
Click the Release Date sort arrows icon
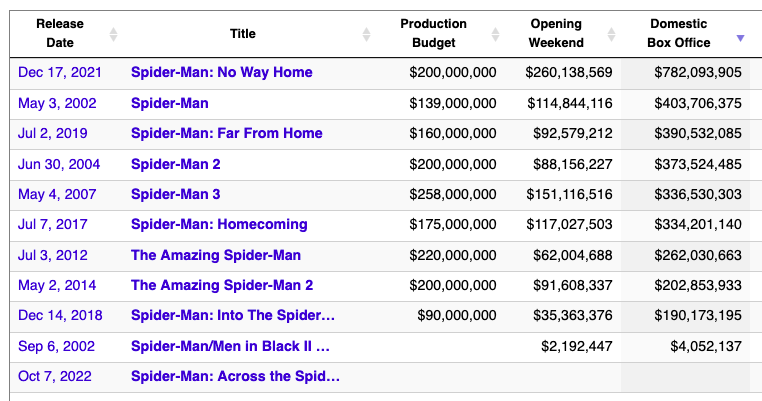tap(113, 34)
